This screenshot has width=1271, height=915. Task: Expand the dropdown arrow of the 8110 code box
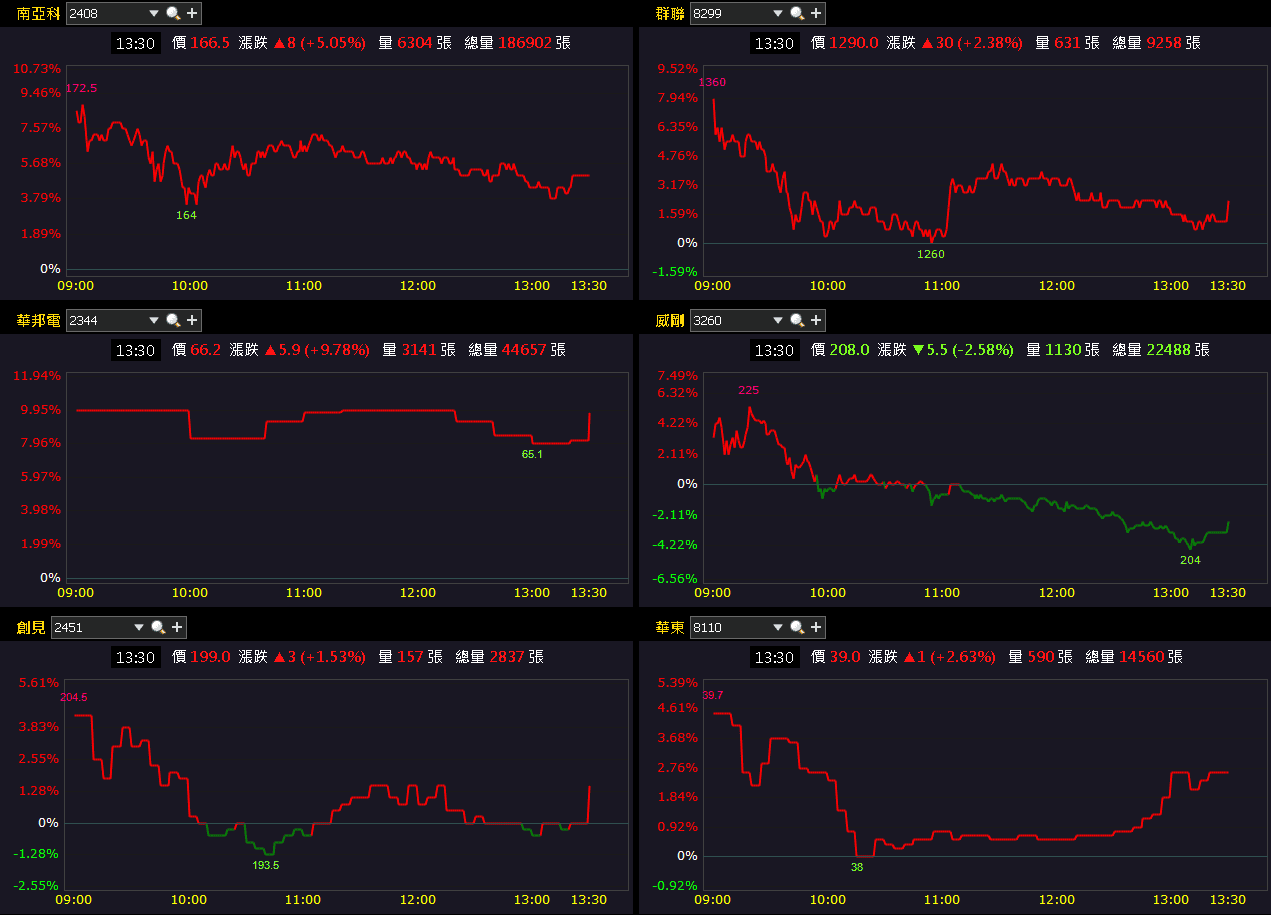[x=778, y=628]
